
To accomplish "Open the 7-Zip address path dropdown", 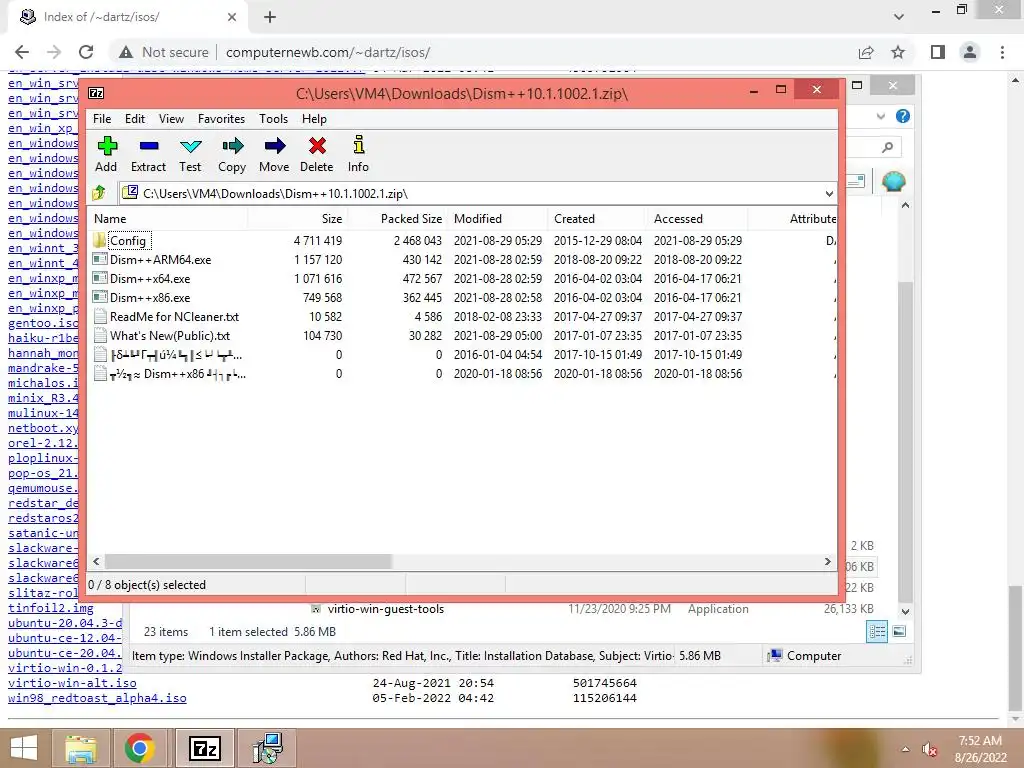I will coord(829,193).
